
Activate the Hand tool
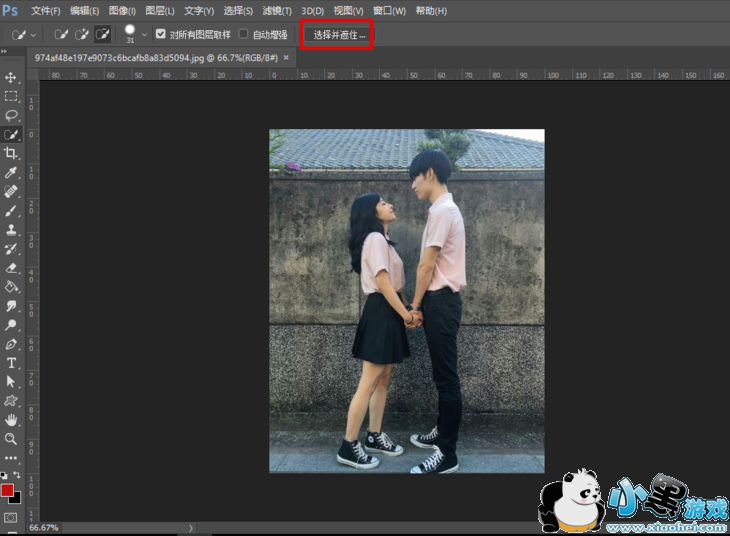(x=11, y=419)
